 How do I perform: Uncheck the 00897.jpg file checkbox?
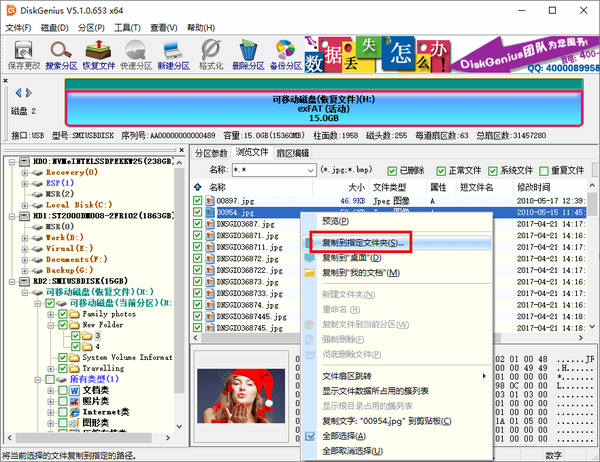(x=197, y=200)
